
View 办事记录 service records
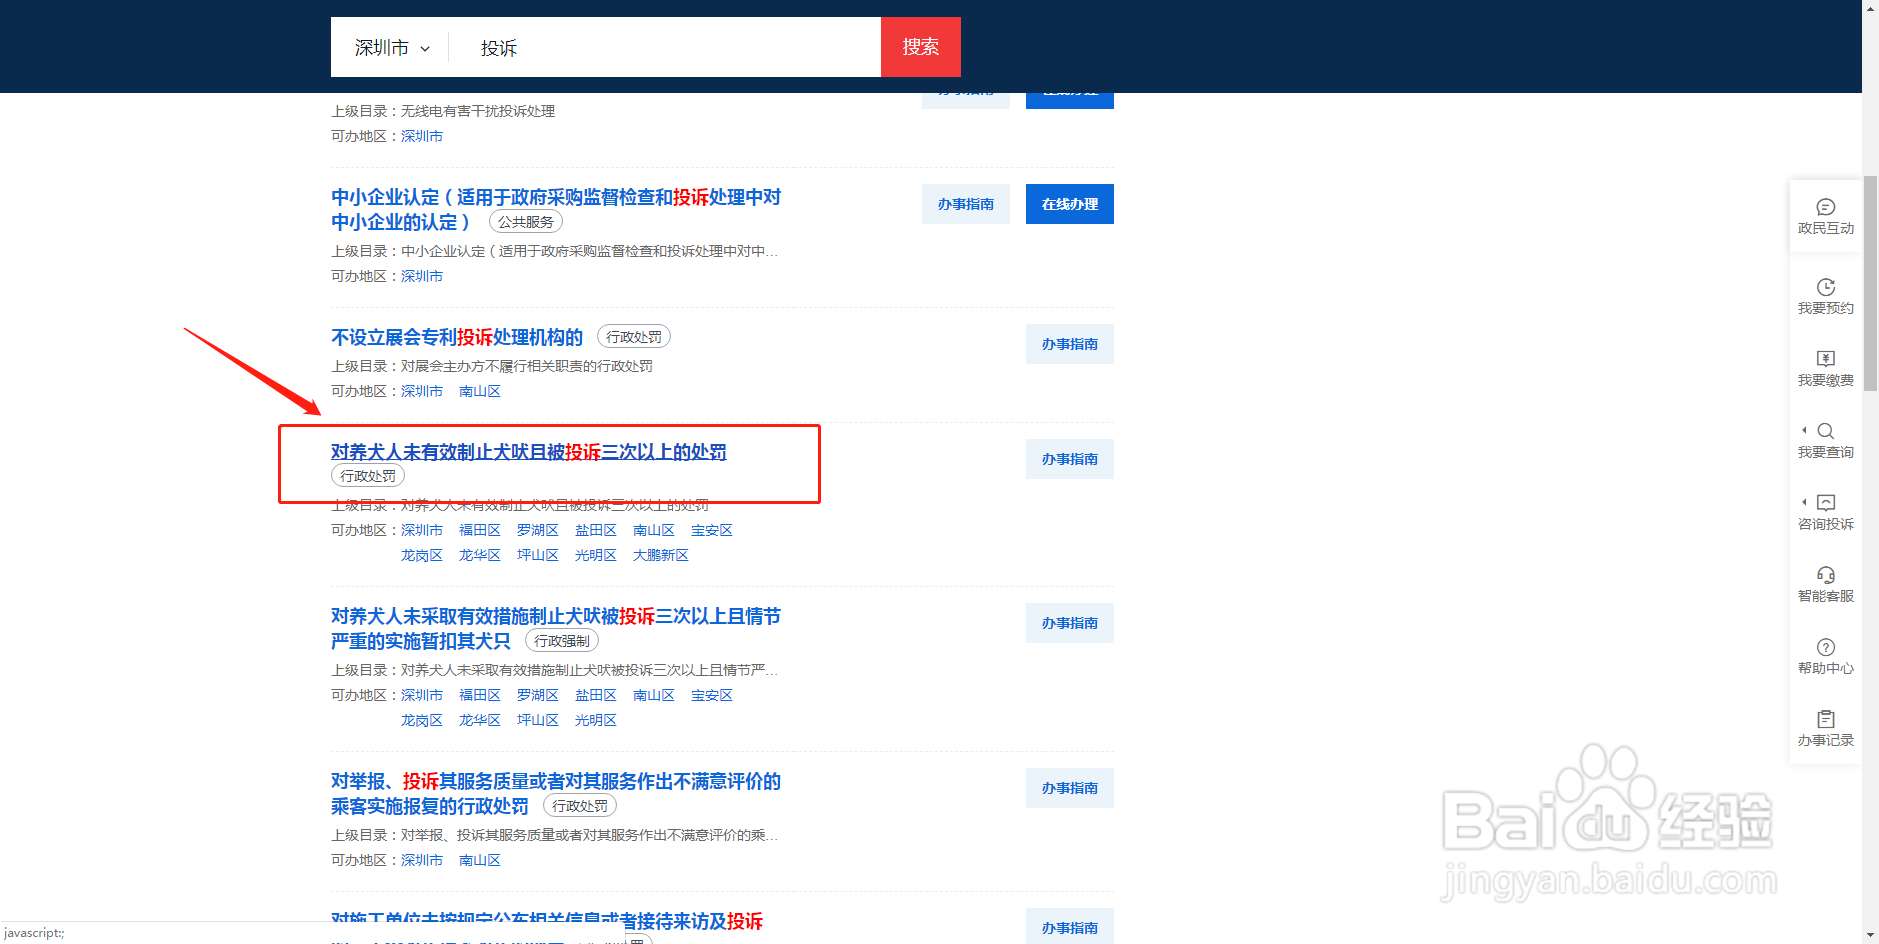click(x=1825, y=728)
